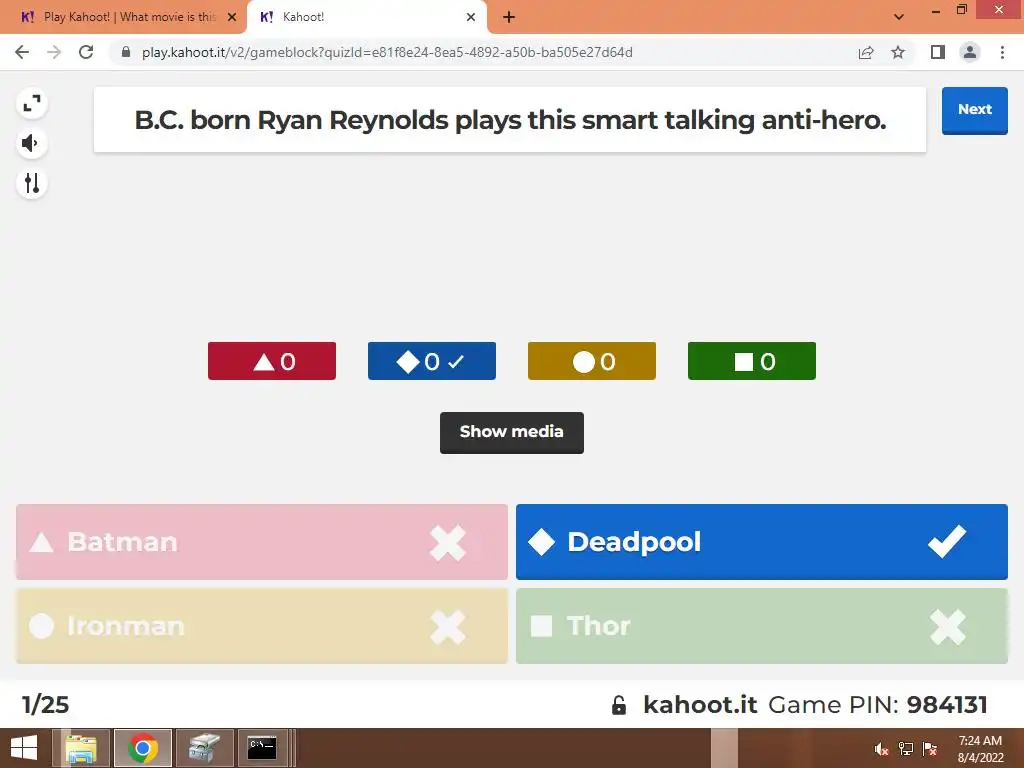The height and width of the screenshot is (768, 1024).
Task: Open the Chrome three-dot menu
Action: point(1002,52)
